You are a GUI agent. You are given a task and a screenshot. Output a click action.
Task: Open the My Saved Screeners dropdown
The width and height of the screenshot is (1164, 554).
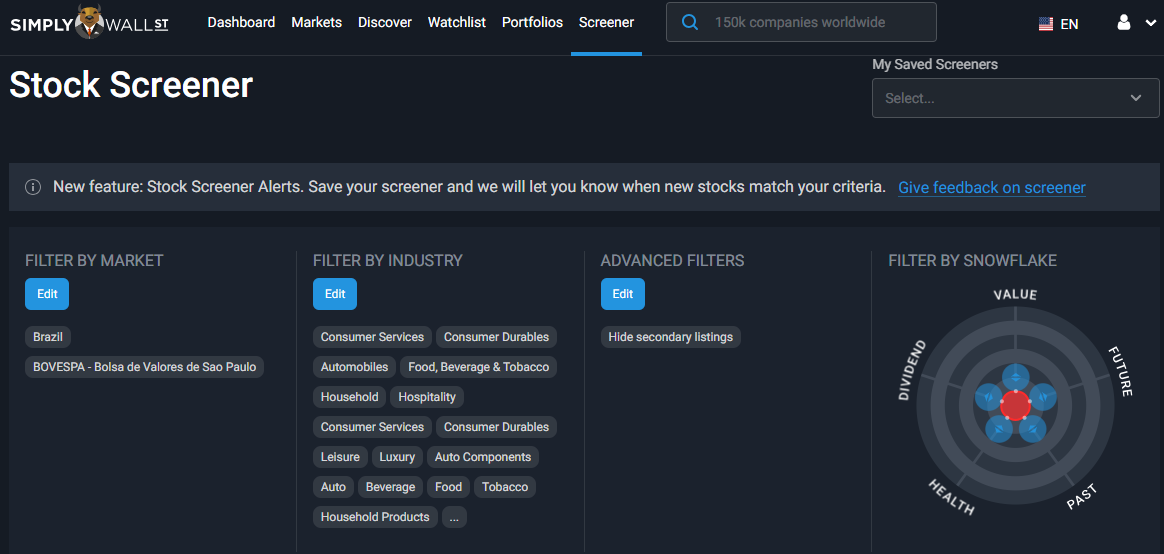1015,98
